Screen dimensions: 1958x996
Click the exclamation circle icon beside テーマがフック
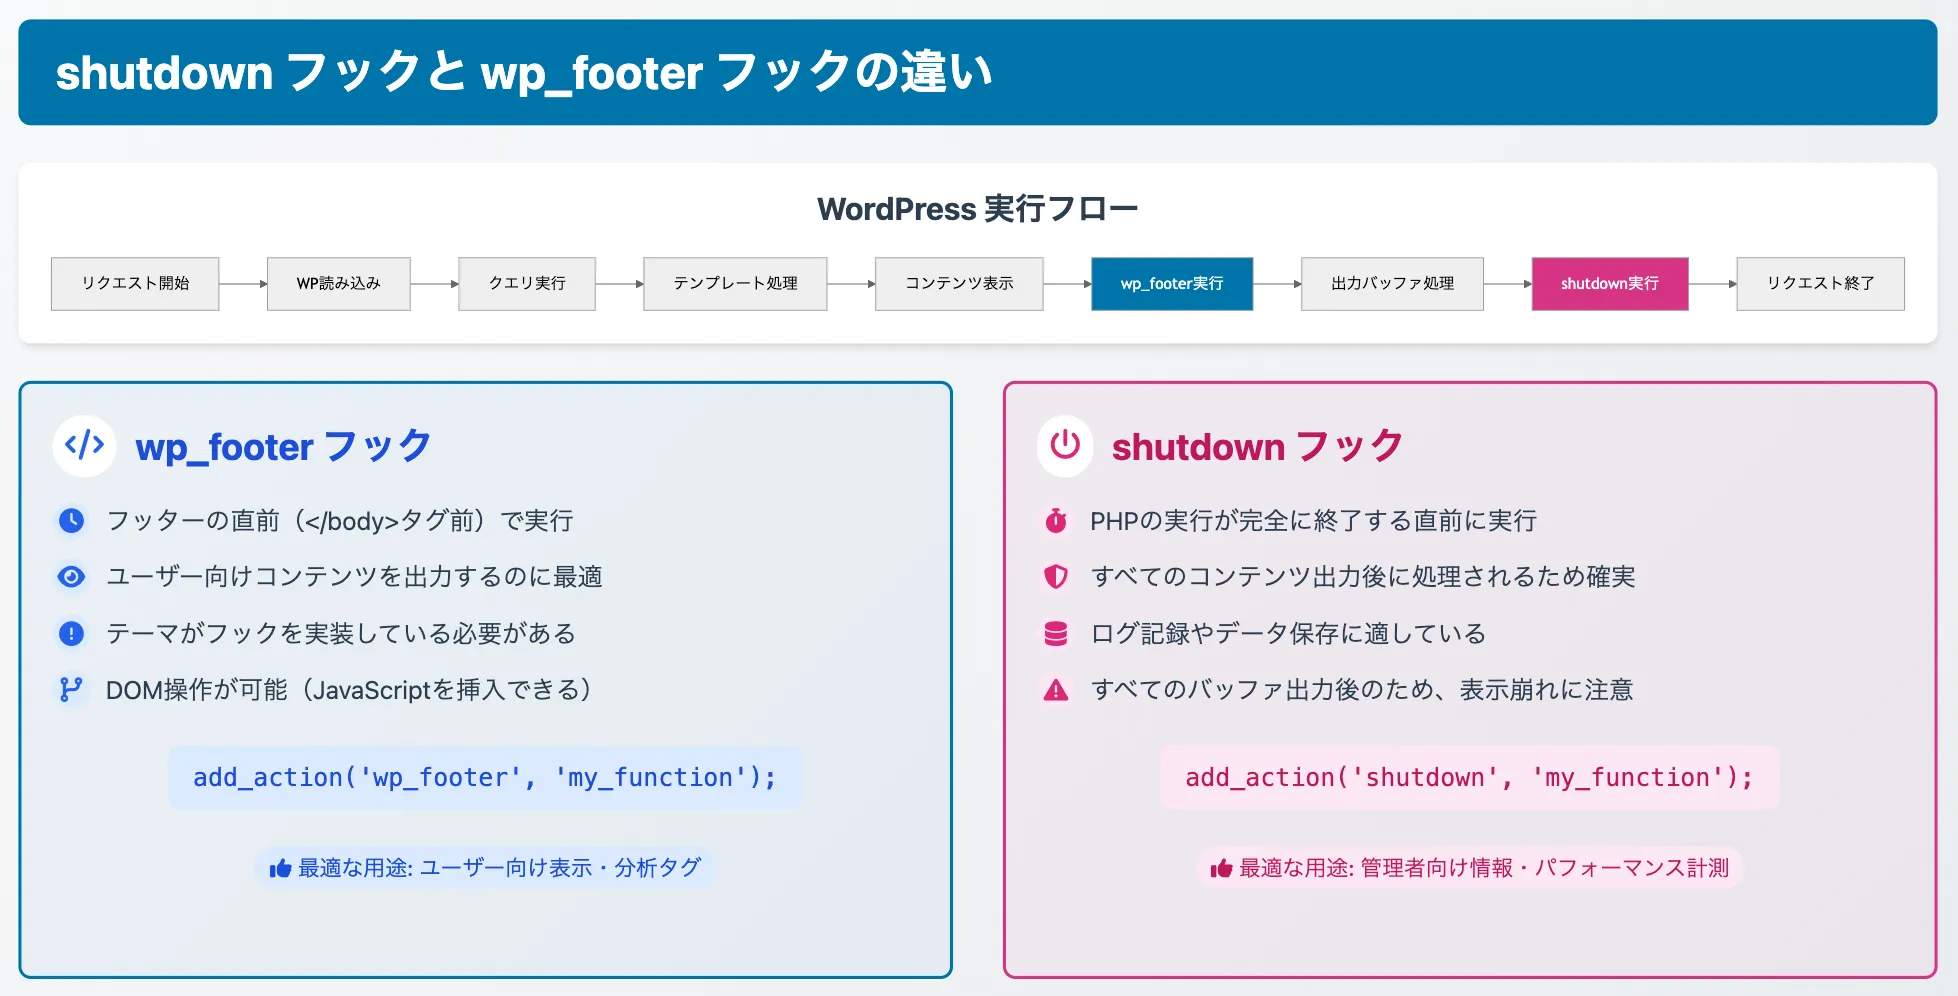(x=71, y=633)
